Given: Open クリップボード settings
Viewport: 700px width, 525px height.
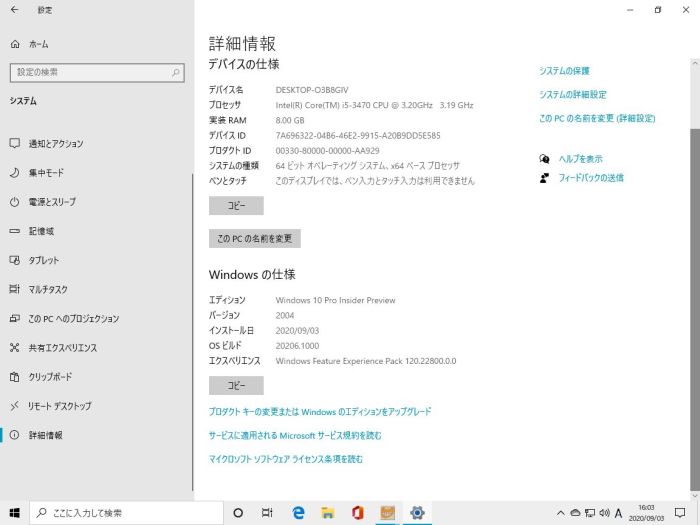Looking at the screenshot, I should (50, 377).
